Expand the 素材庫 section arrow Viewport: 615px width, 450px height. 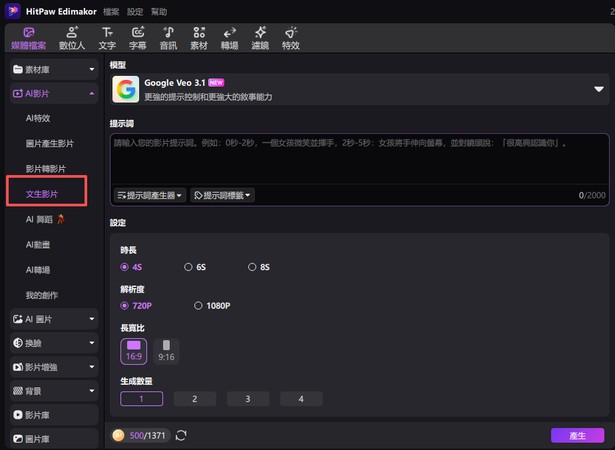(91, 69)
